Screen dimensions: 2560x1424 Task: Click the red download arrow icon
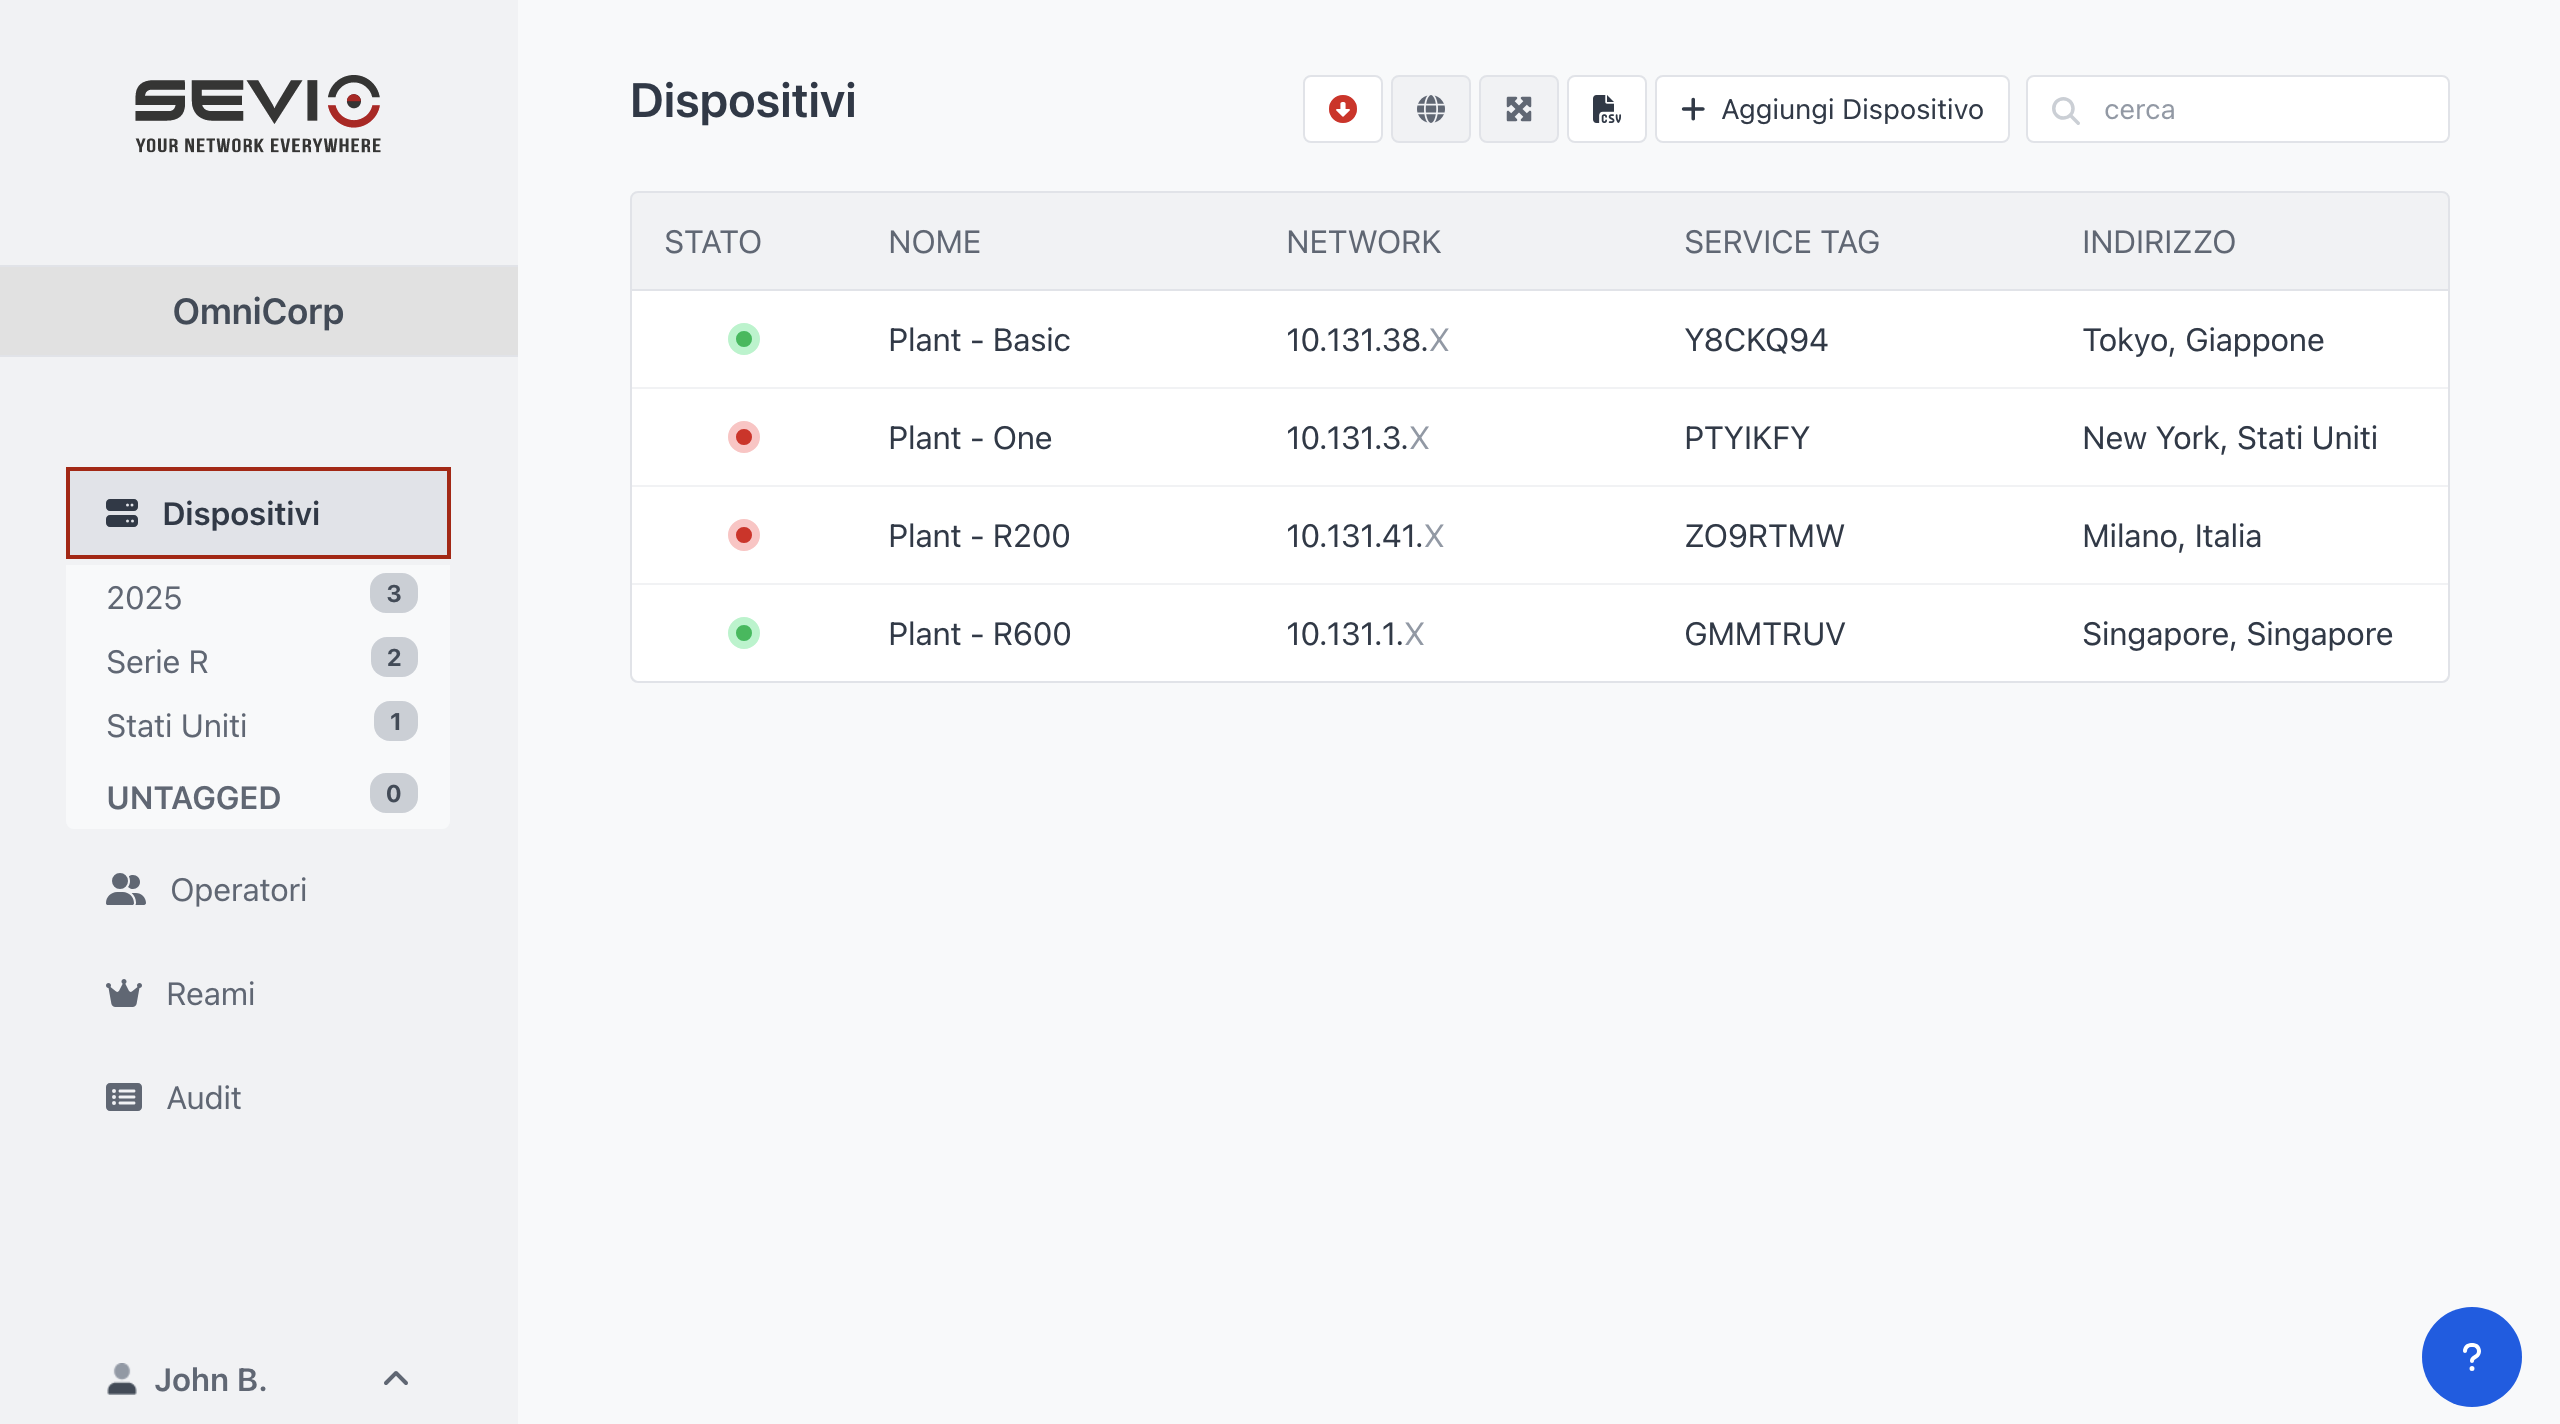click(x=1342, y=109)
